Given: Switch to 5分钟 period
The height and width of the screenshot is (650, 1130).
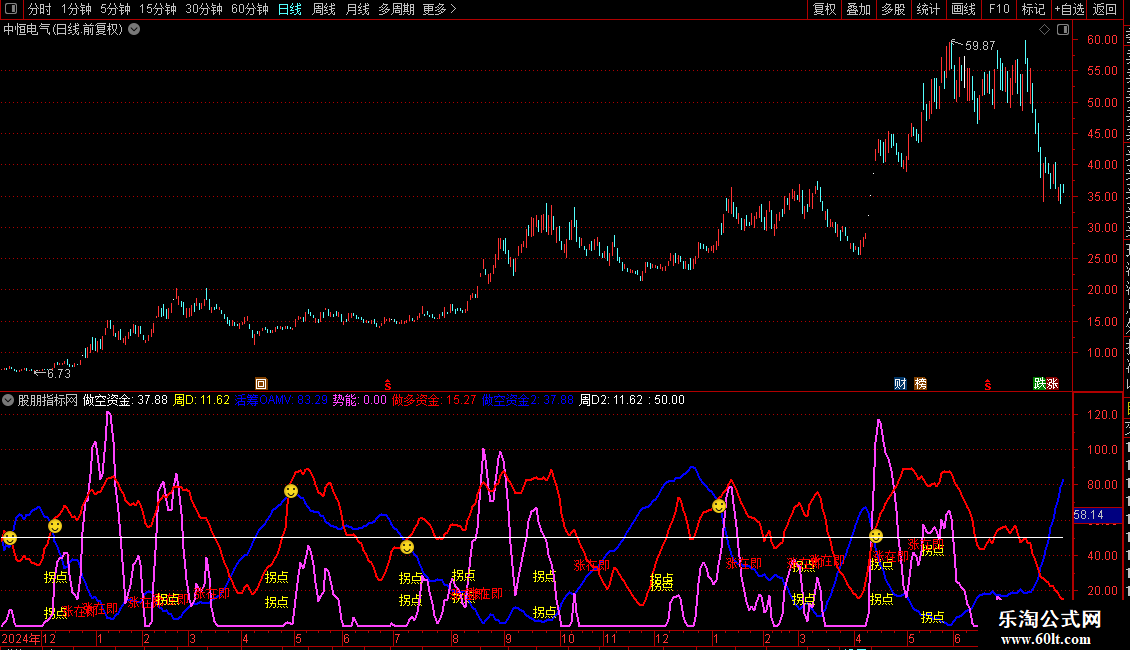Looking at the screenshot, I should tap(115, 9).
